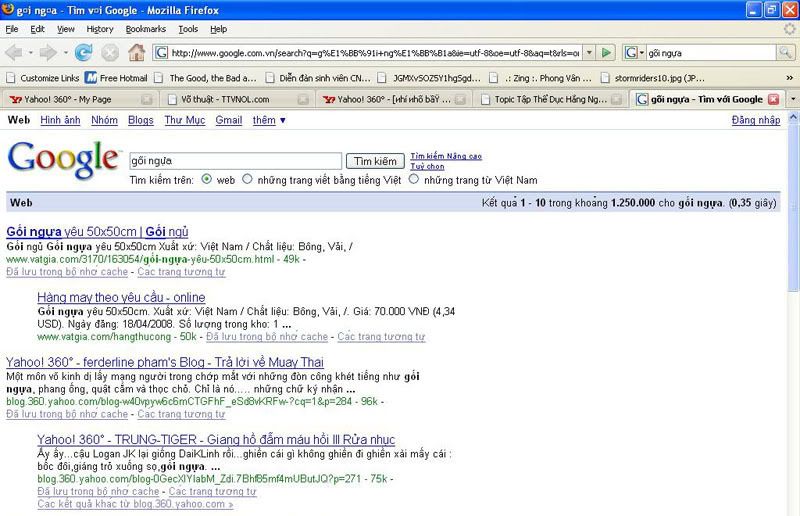Open the 'Zing :. Phong Vân' bookmark
Viewport: 800px width, 516px height.
click(541, 78)
